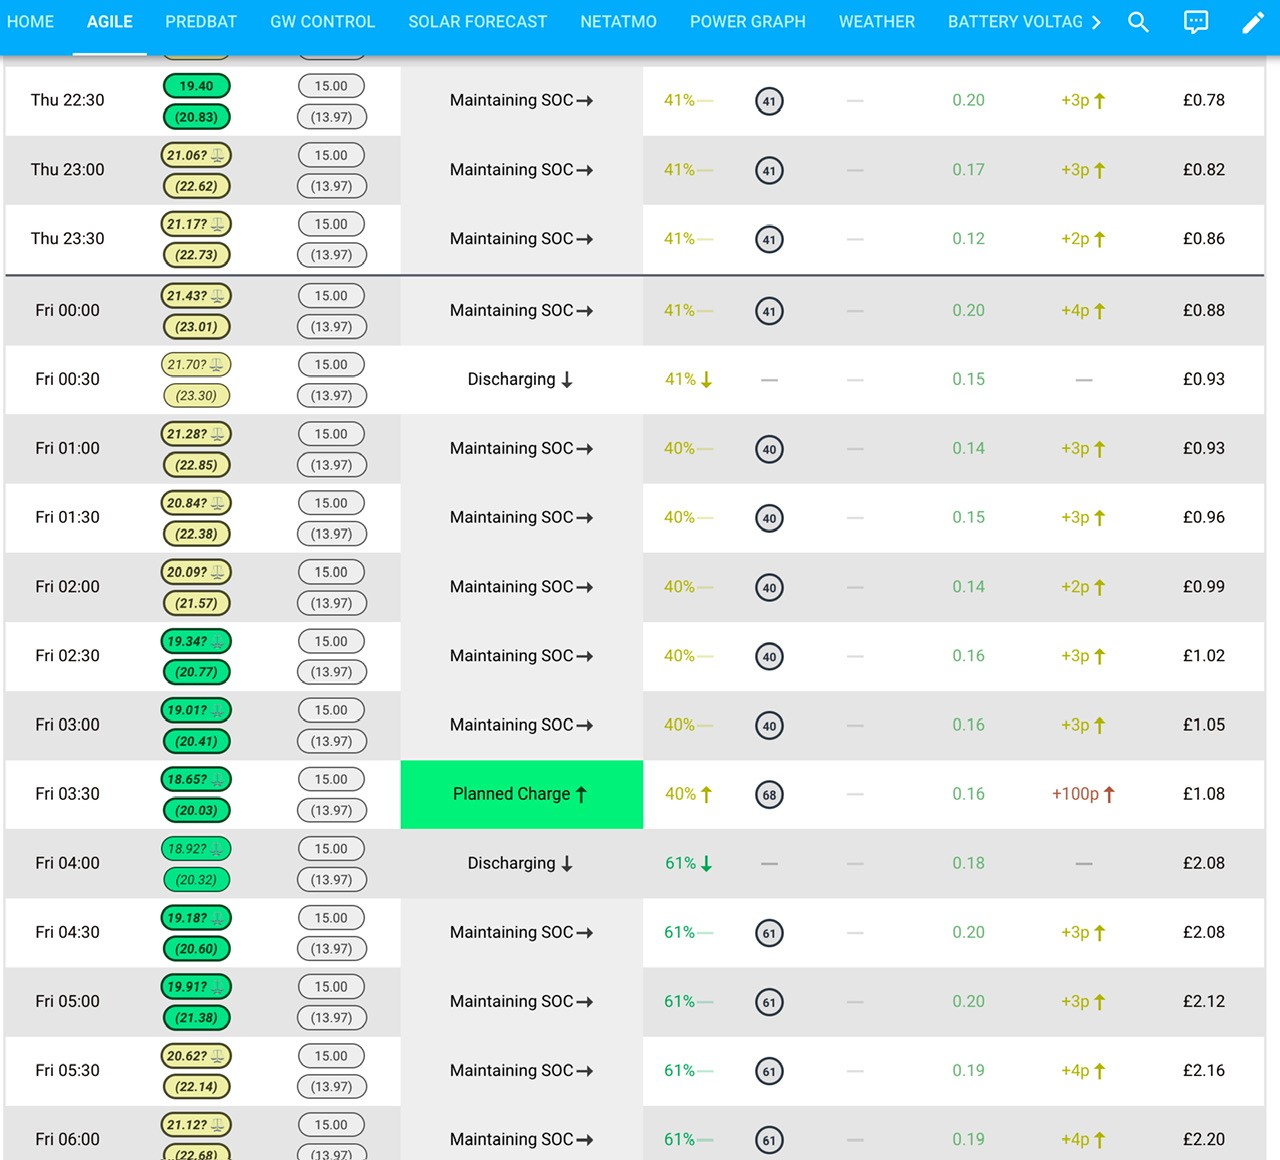Click the +100p cost at Fri 03:30
The image size is (1280, 1160).
[x=1083, y=794]
